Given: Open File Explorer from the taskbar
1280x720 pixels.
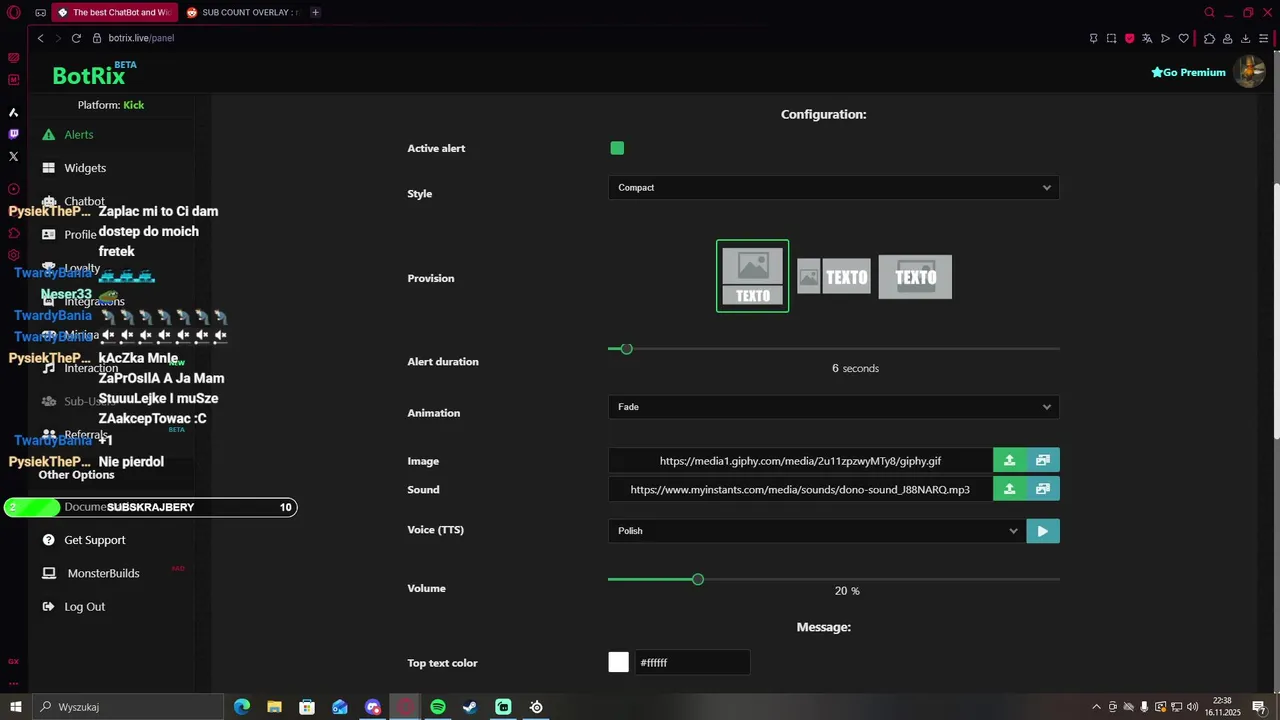Looking at the screenshot, I should point(274,707).
